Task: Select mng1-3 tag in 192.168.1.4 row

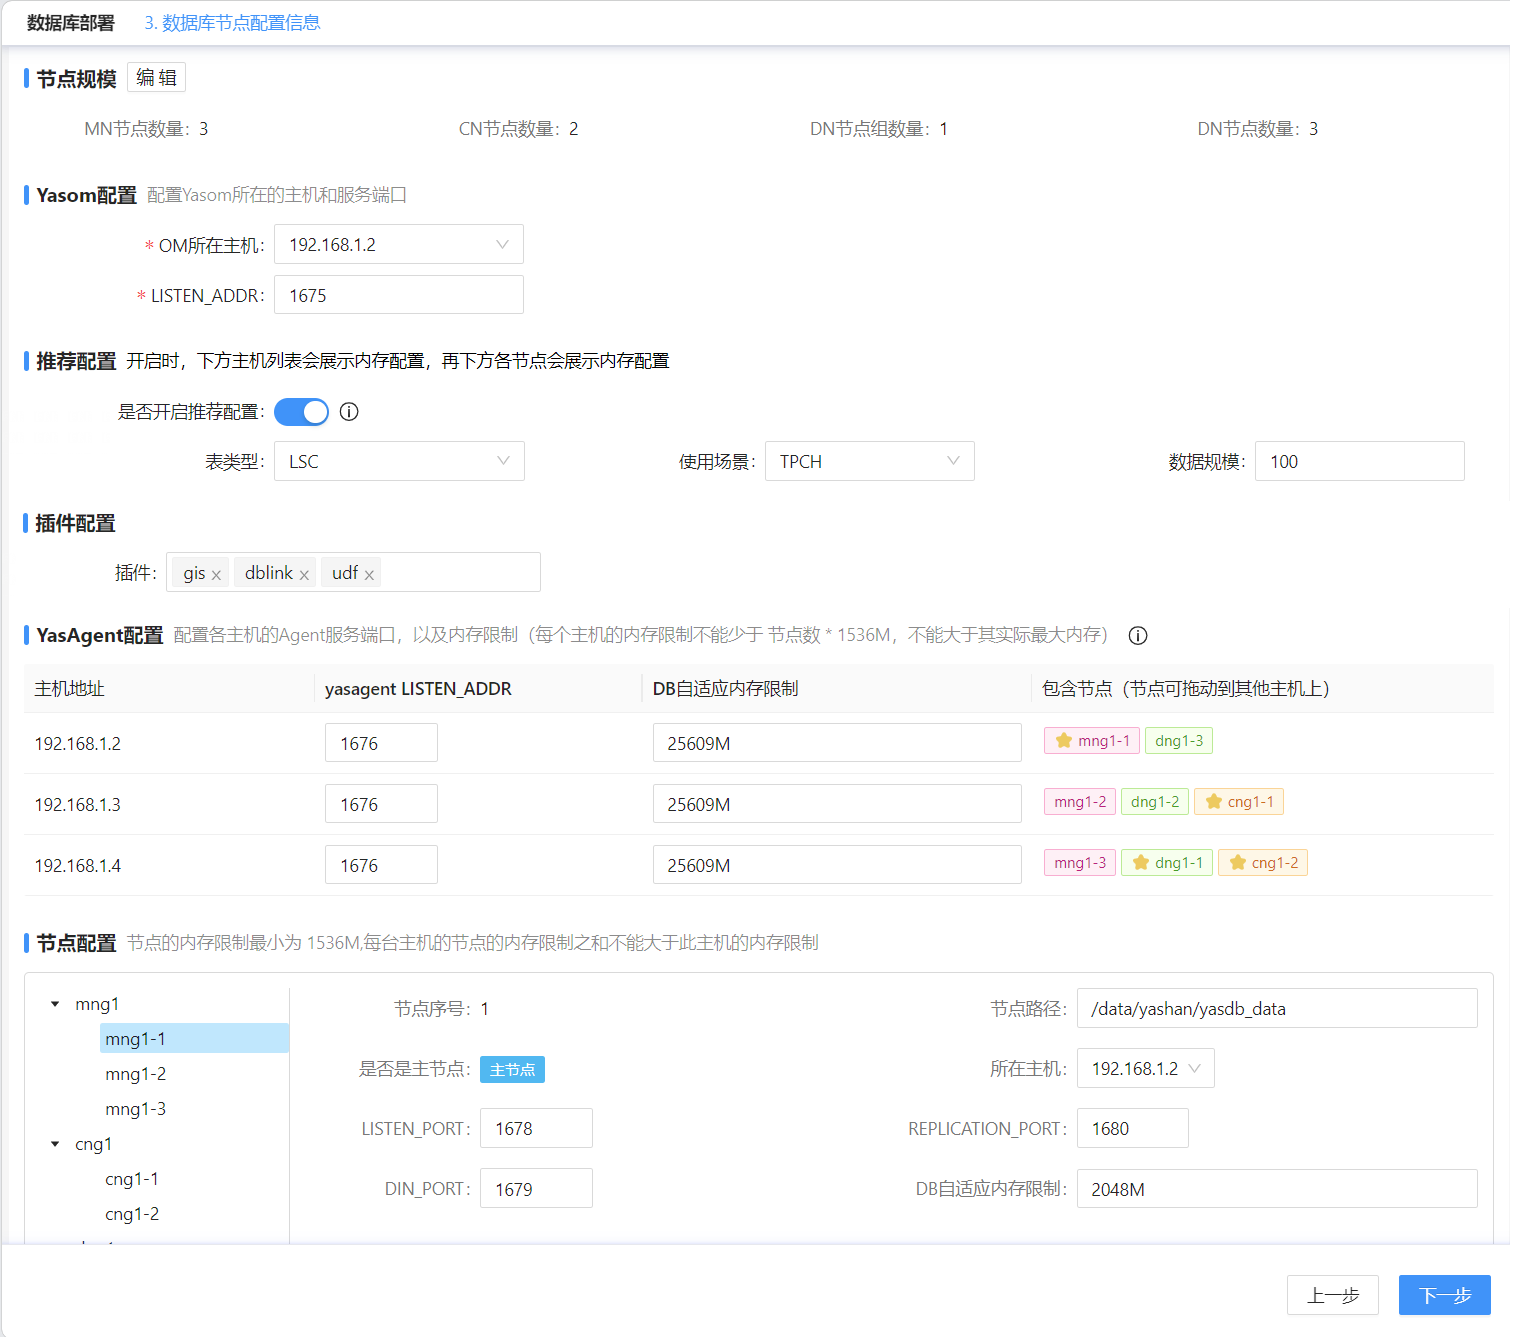Action: tap(1080, 863)
